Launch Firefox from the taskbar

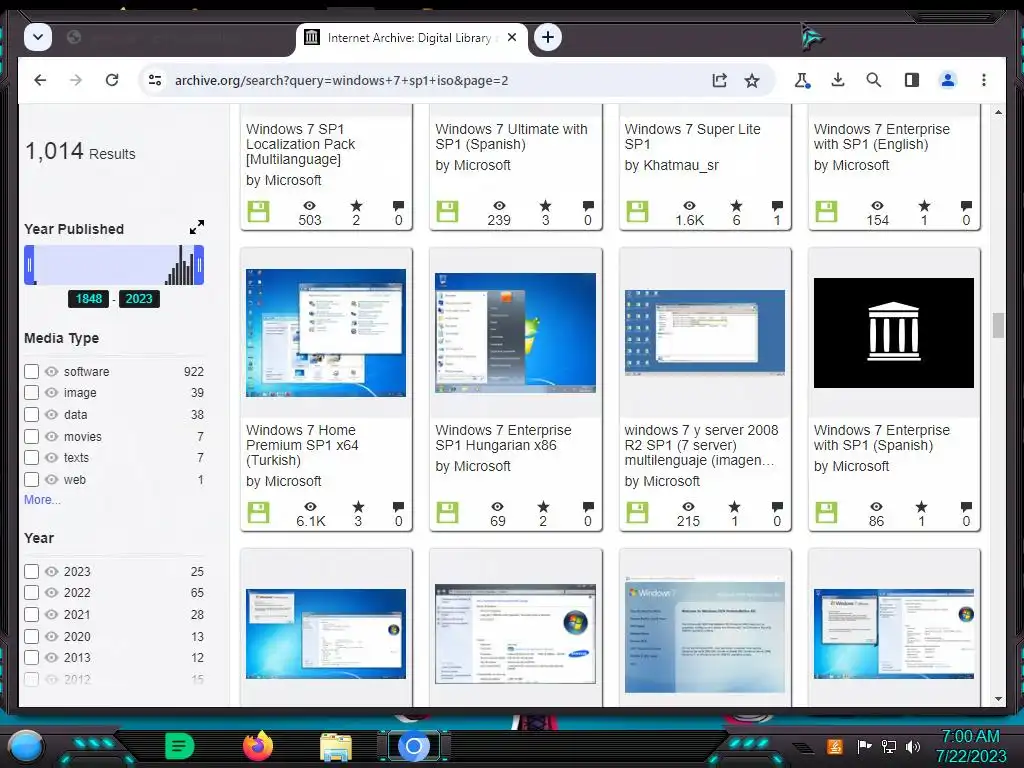pyautogui.click(x=258, y=746)
